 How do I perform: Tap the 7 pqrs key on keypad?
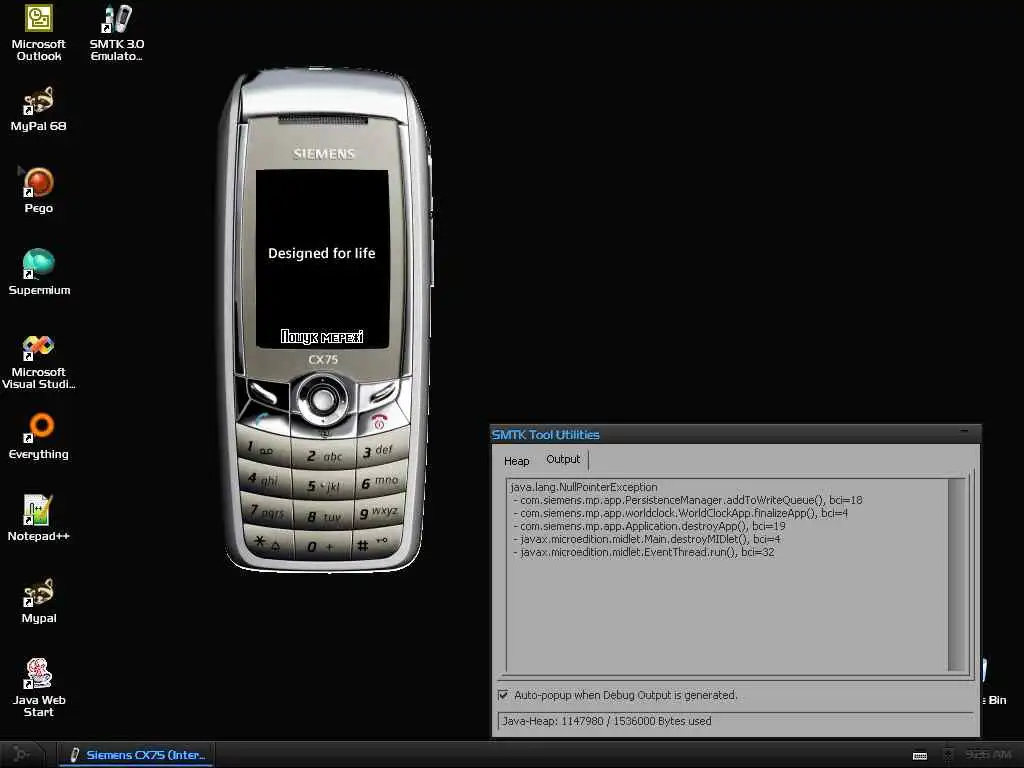click(x=267, y=511)
